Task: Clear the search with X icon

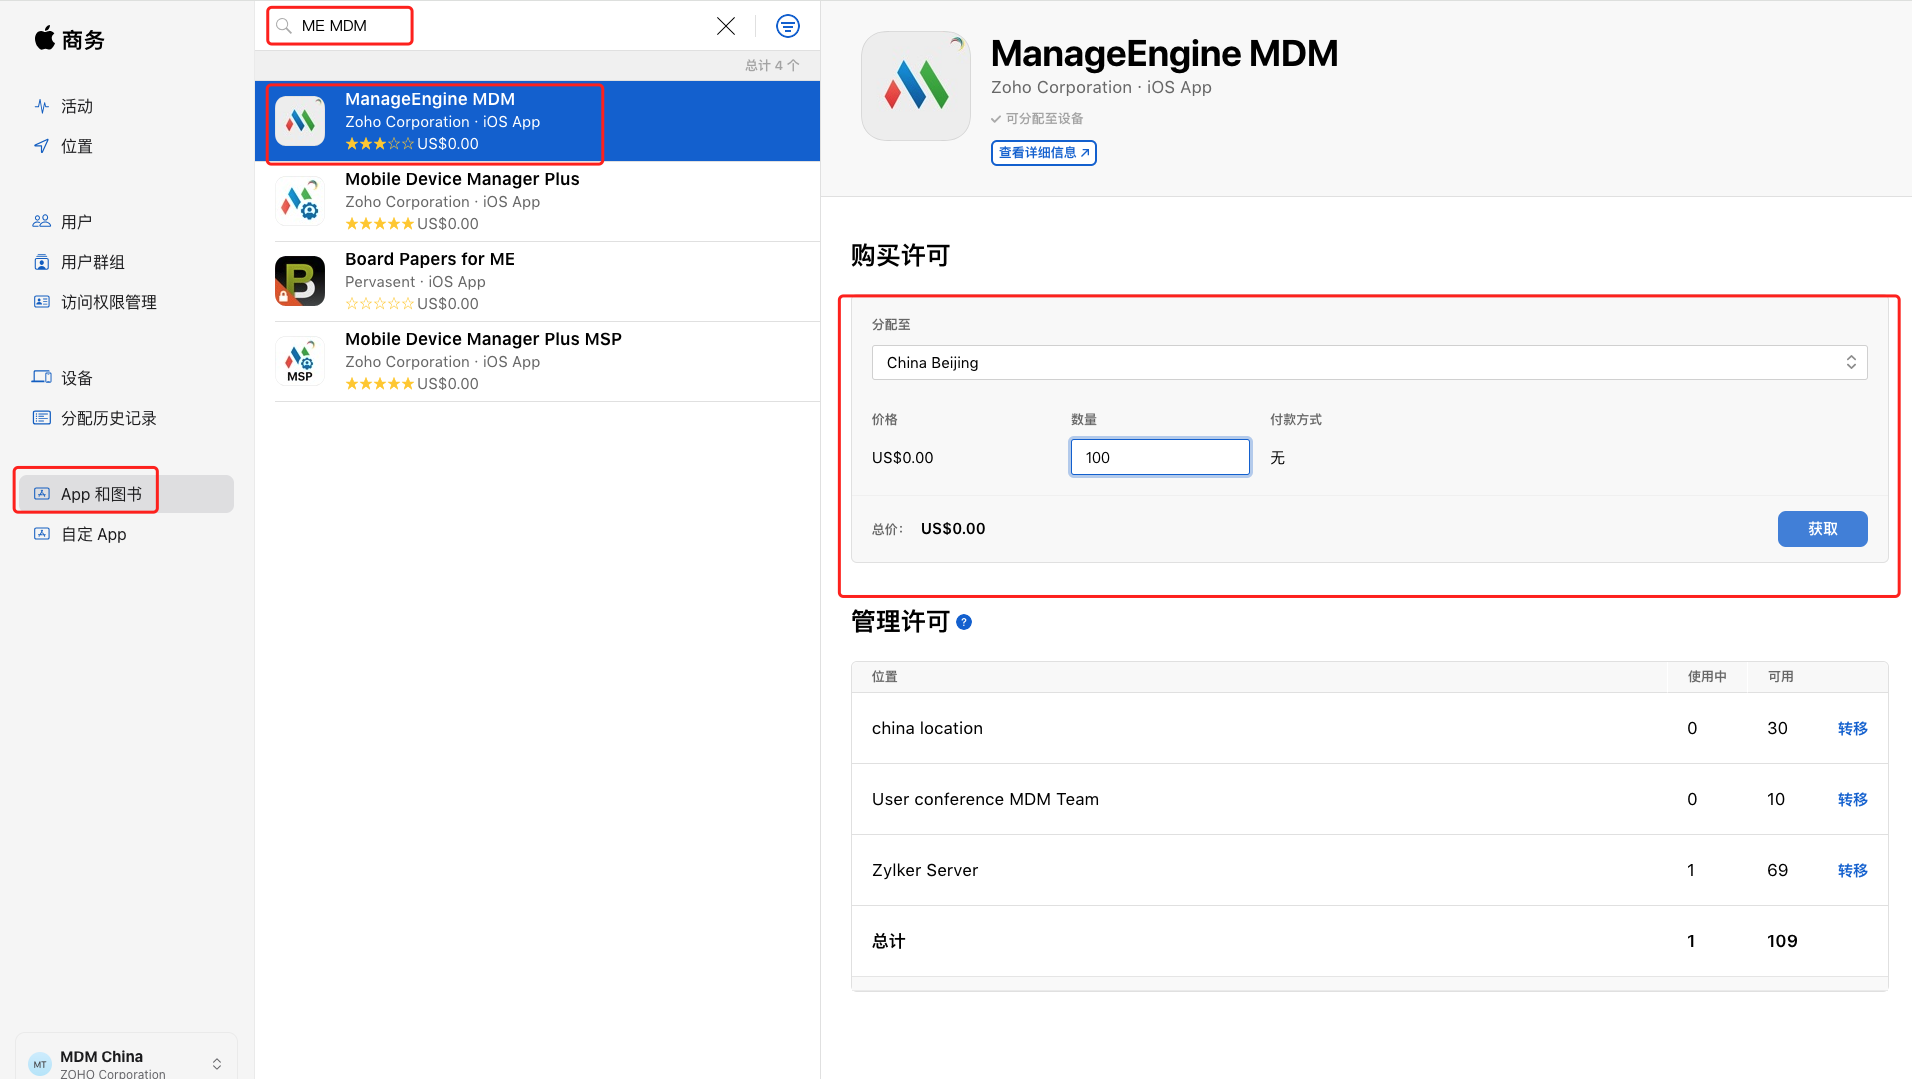Action: 726,26
